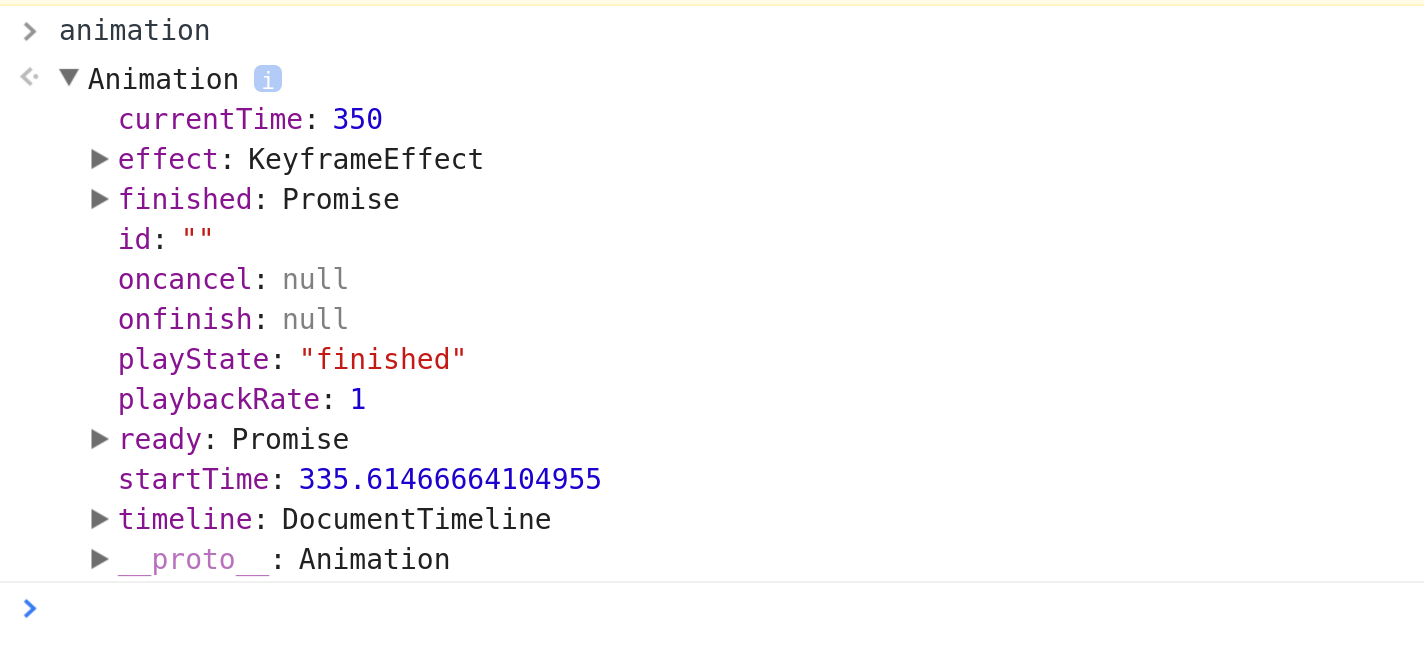Viewport: 1424px width, 647px height.
Task: Collapse the Animation object tree
Action: coord(69,78)
